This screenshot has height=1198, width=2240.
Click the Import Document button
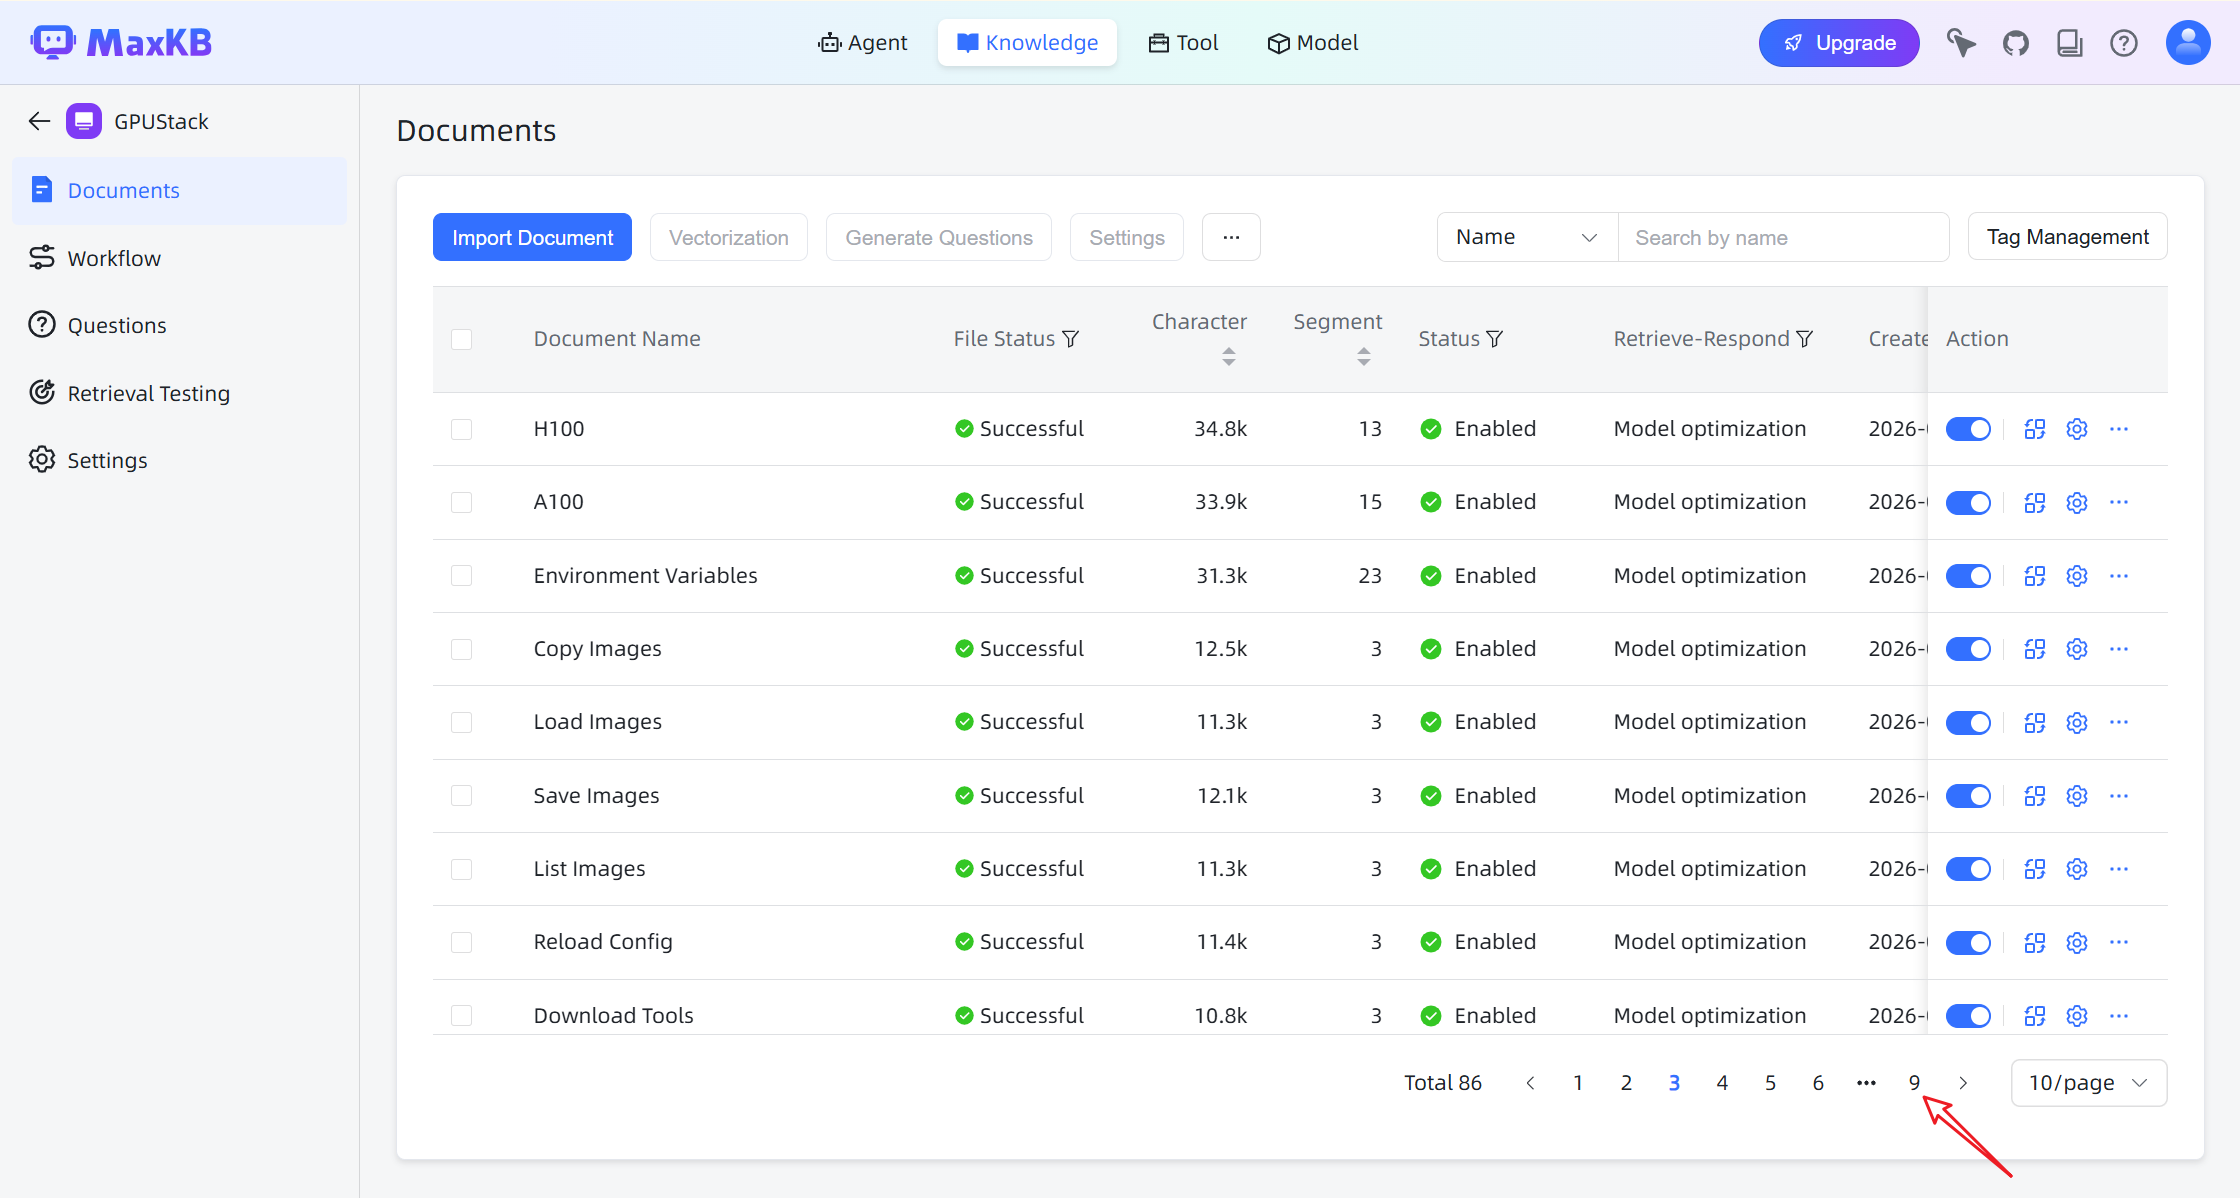[532, 237]
